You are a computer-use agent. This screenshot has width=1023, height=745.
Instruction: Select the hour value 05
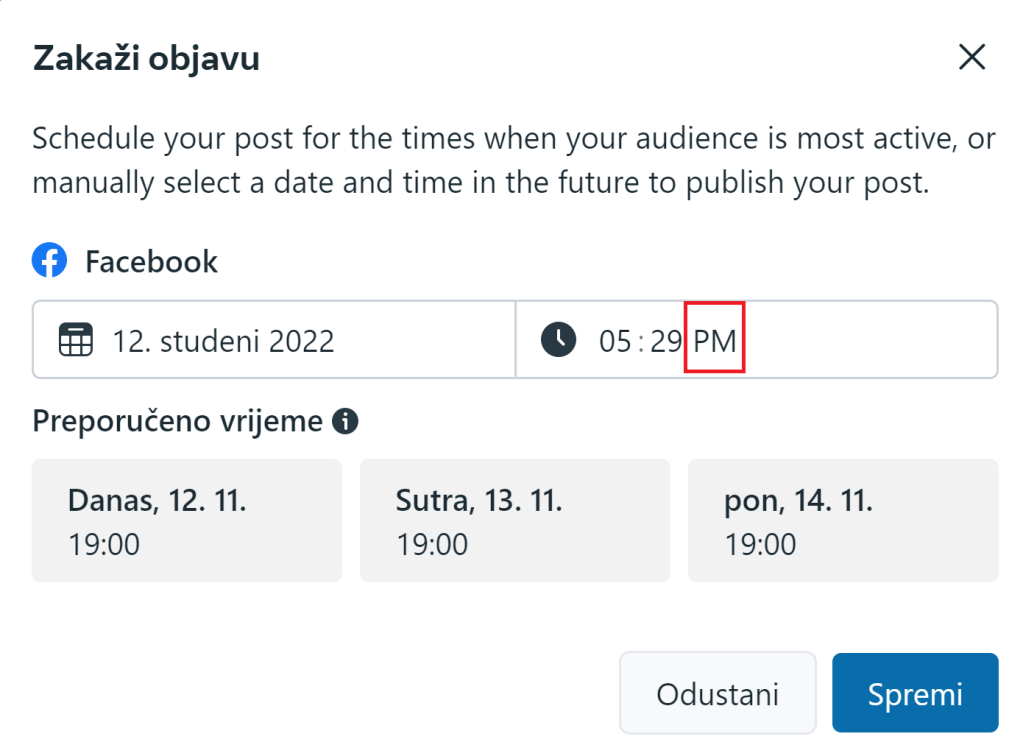(615, 341)
